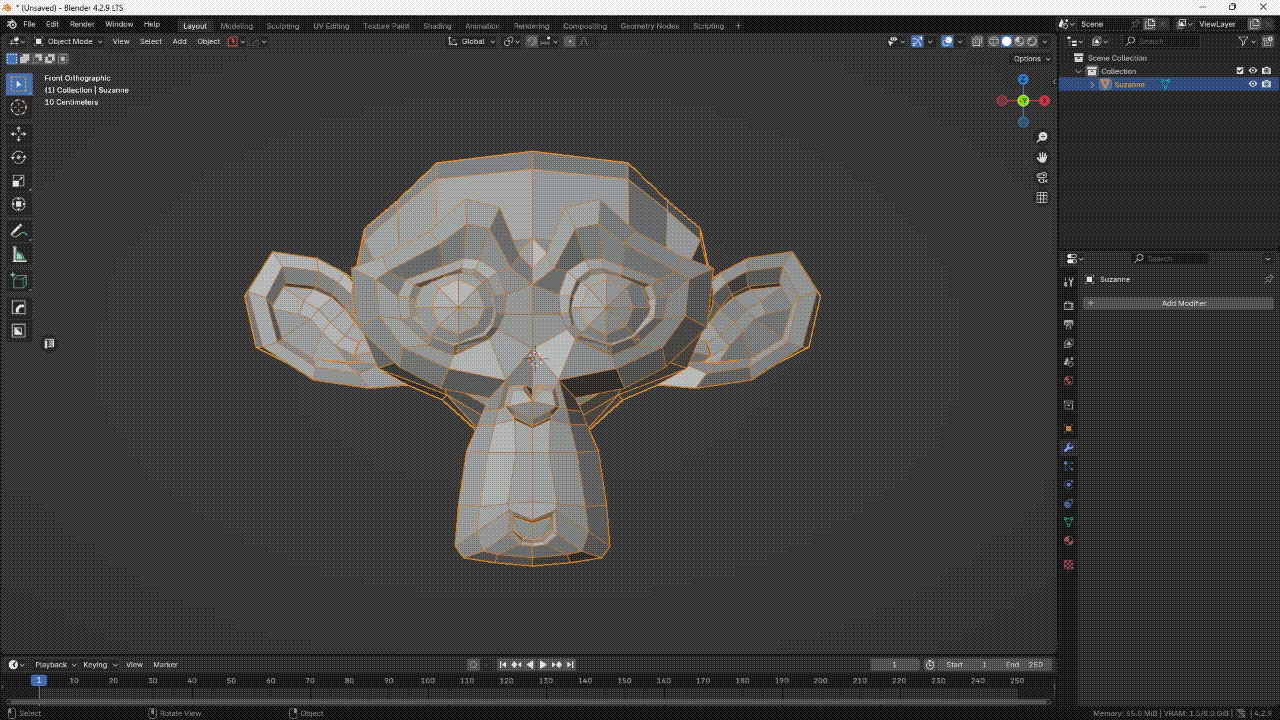Open the Global transform orientation dropdown

click(472, 41)
